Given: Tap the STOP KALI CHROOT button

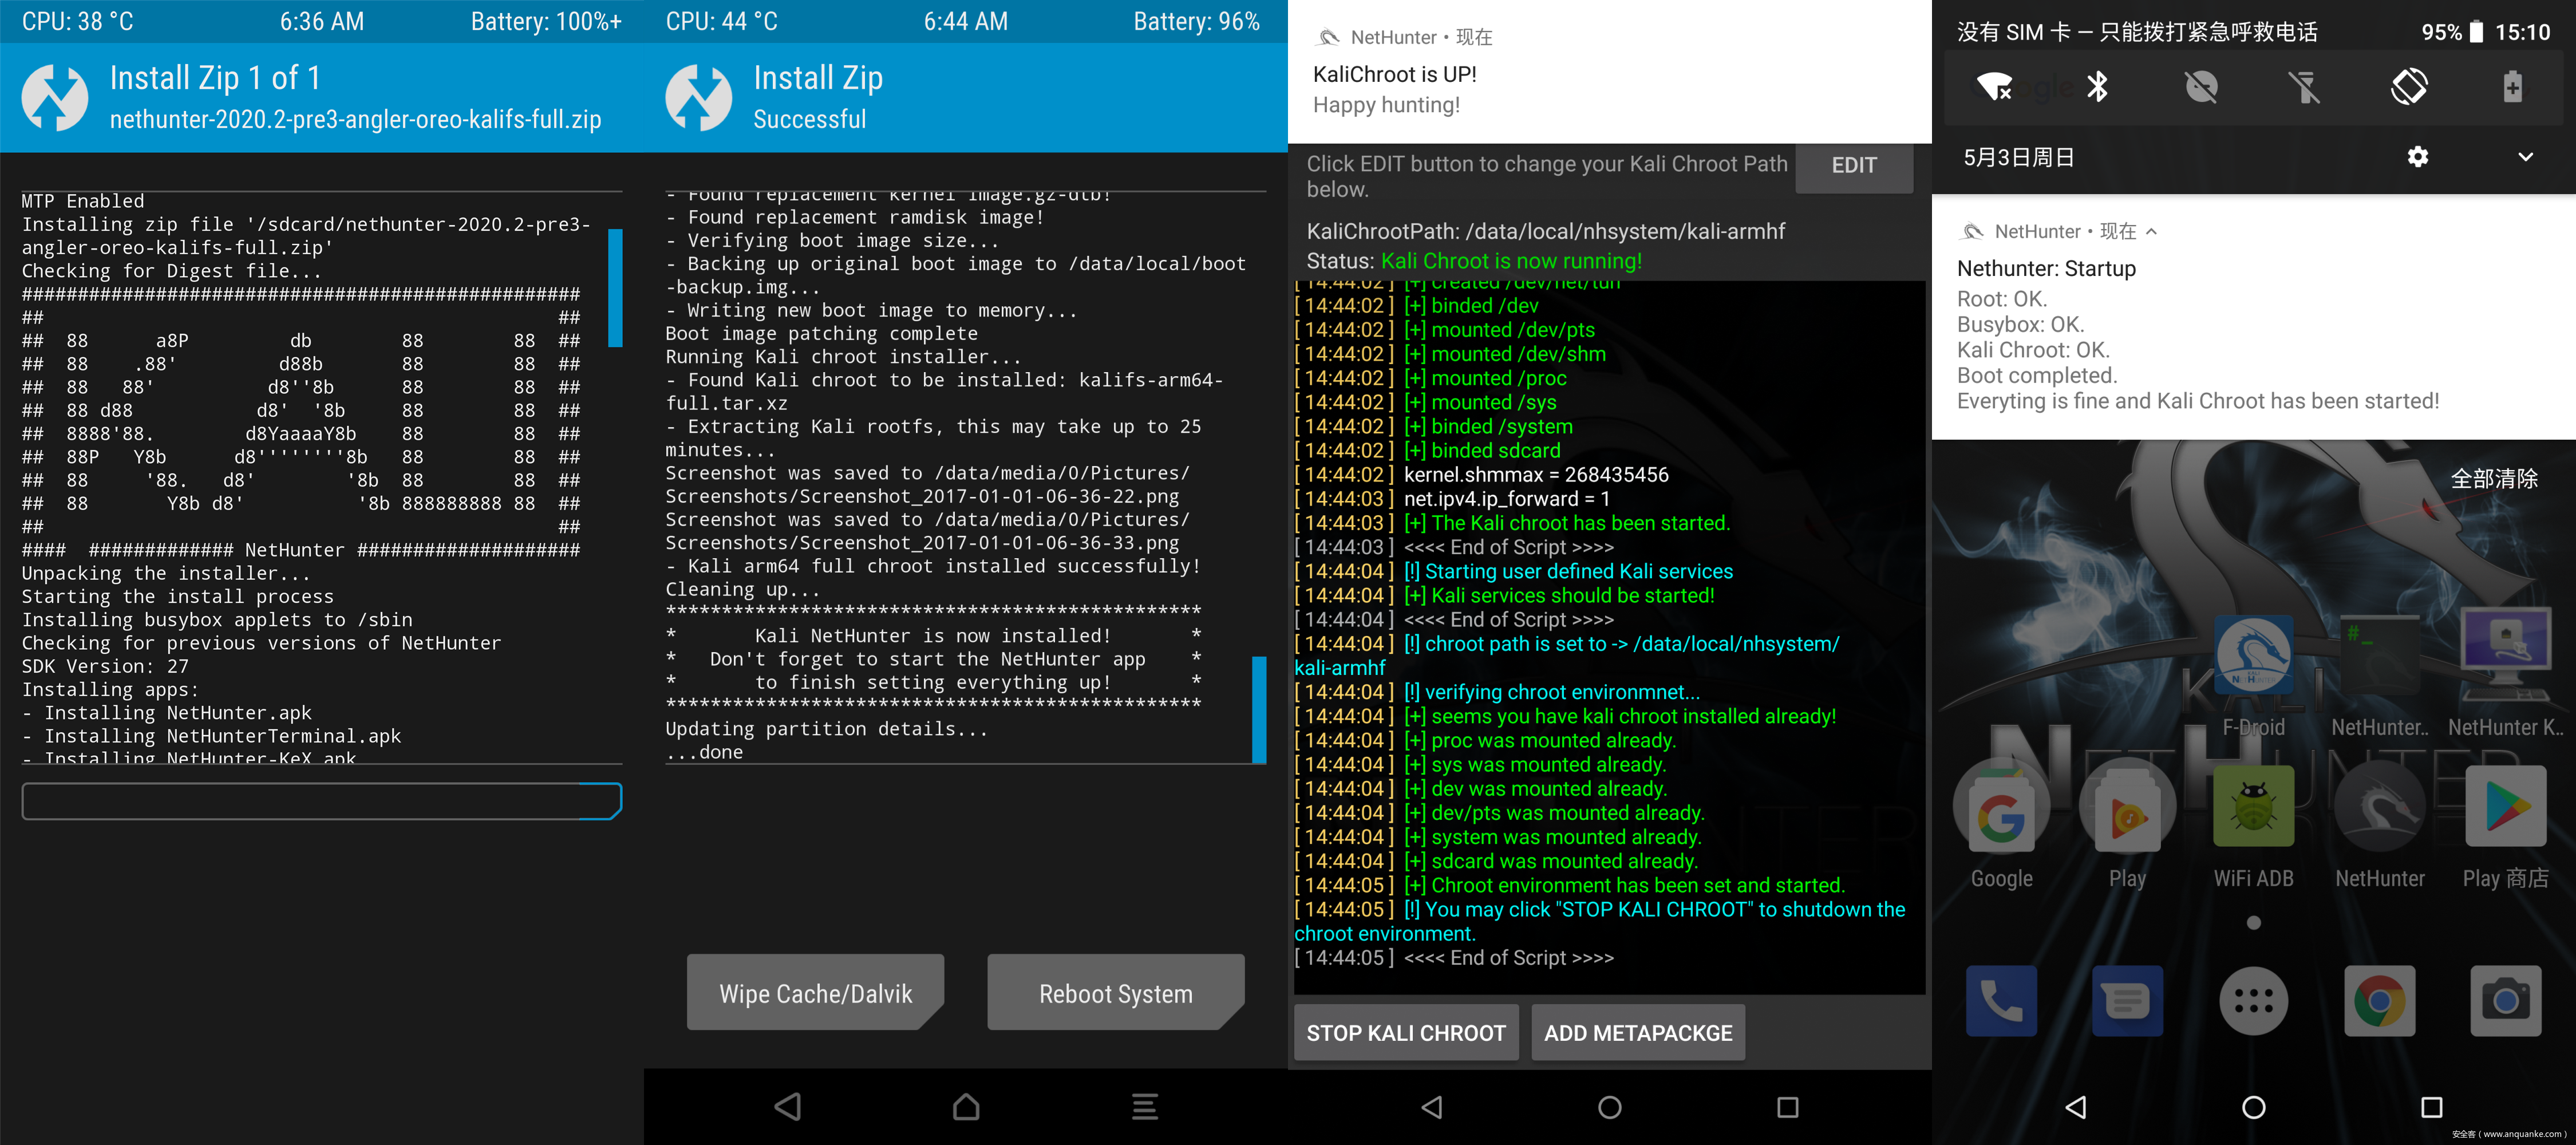Looking at the screenshot, I should tap(1405, 1033).
